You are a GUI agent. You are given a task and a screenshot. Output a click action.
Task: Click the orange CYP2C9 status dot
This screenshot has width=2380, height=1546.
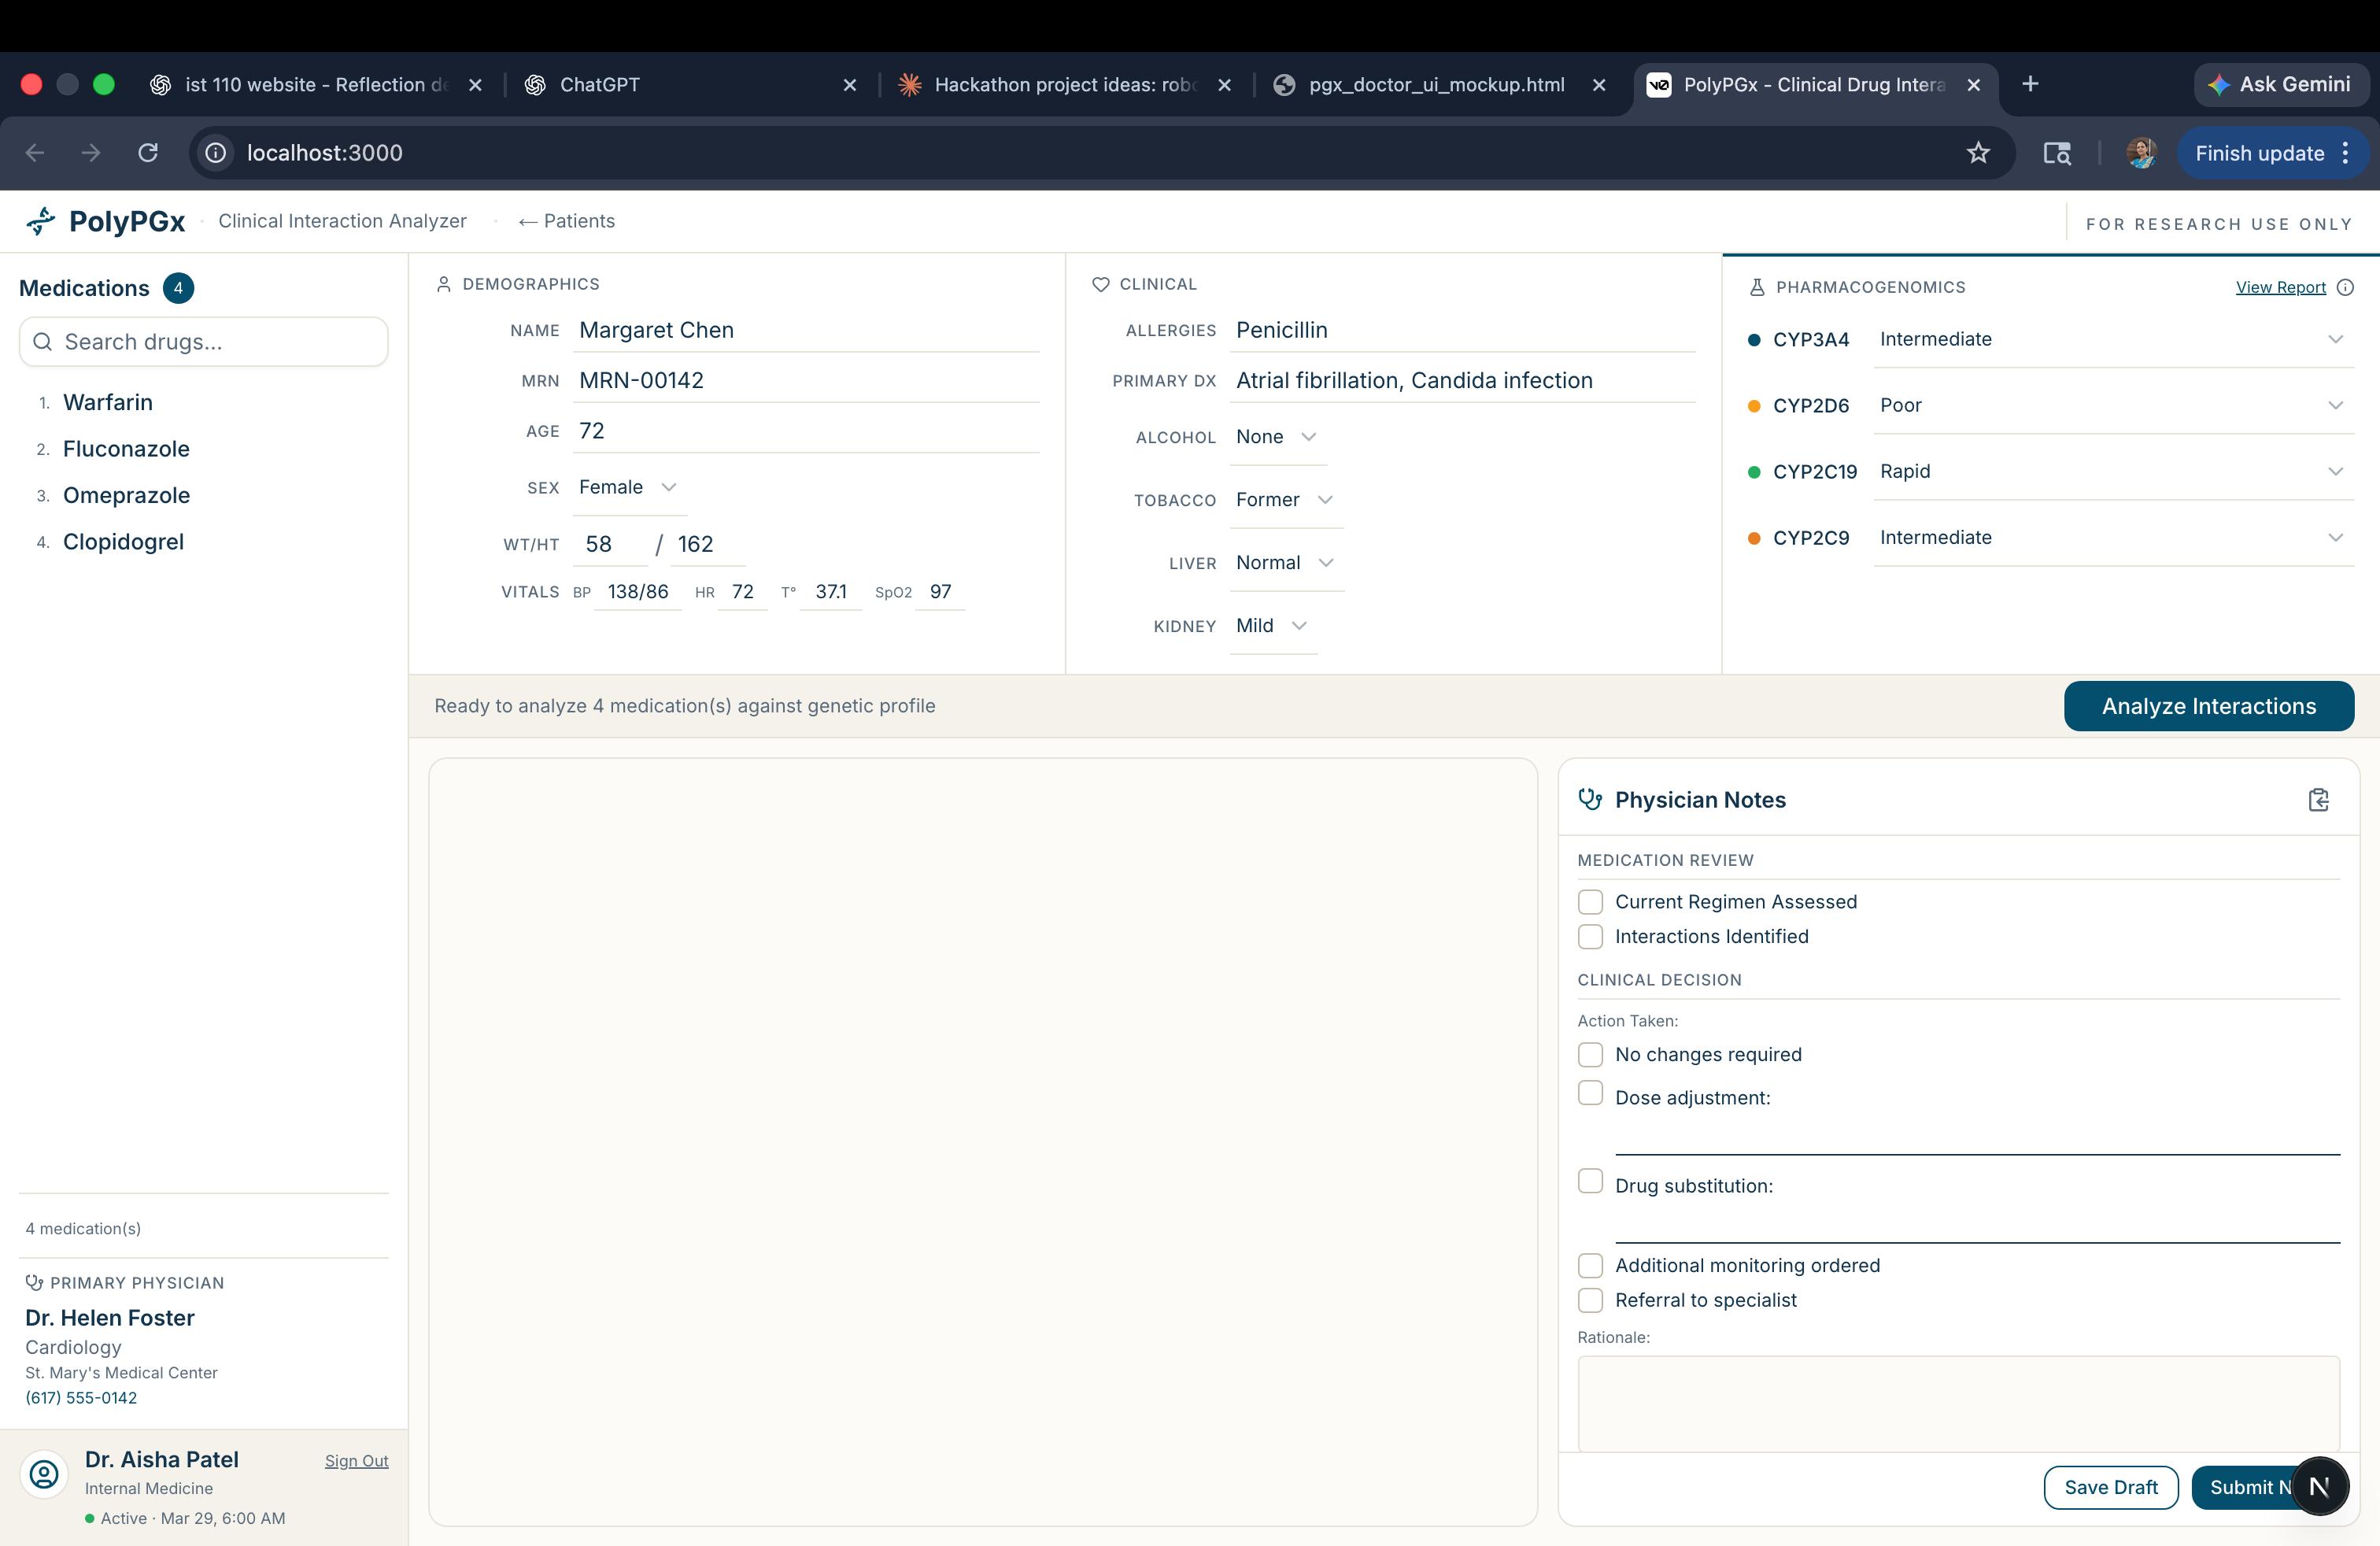(1753, 538)
